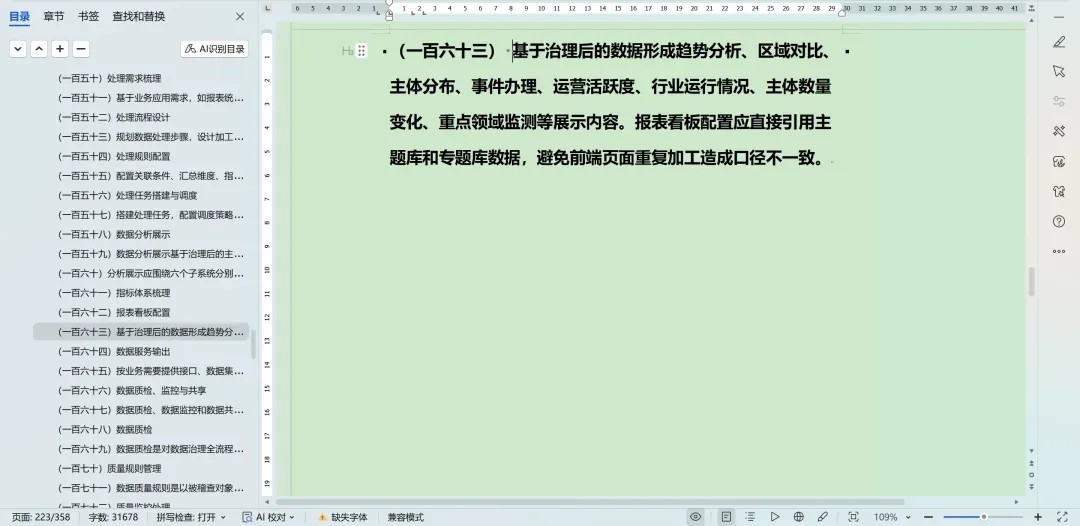The image size is (1080, 526).
Task: Go to outline item (一百七十) 质量规则管理
Action: click(x=109, y=468)
